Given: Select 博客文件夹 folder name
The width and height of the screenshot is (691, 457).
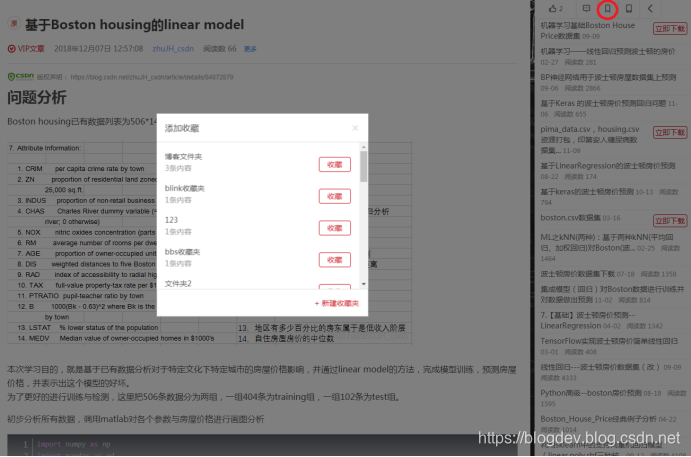Looking at the screenshot, I should (183, 156).
